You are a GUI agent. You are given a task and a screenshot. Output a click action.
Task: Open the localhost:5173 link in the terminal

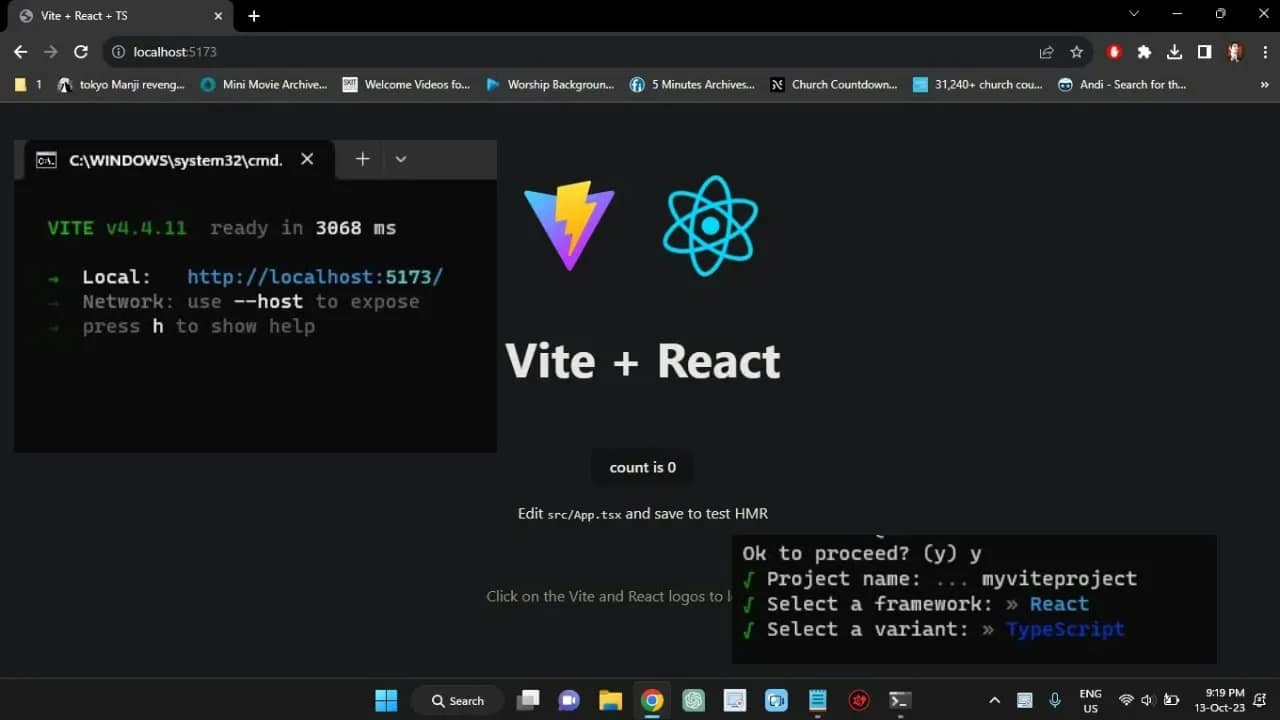coord(314,277)
